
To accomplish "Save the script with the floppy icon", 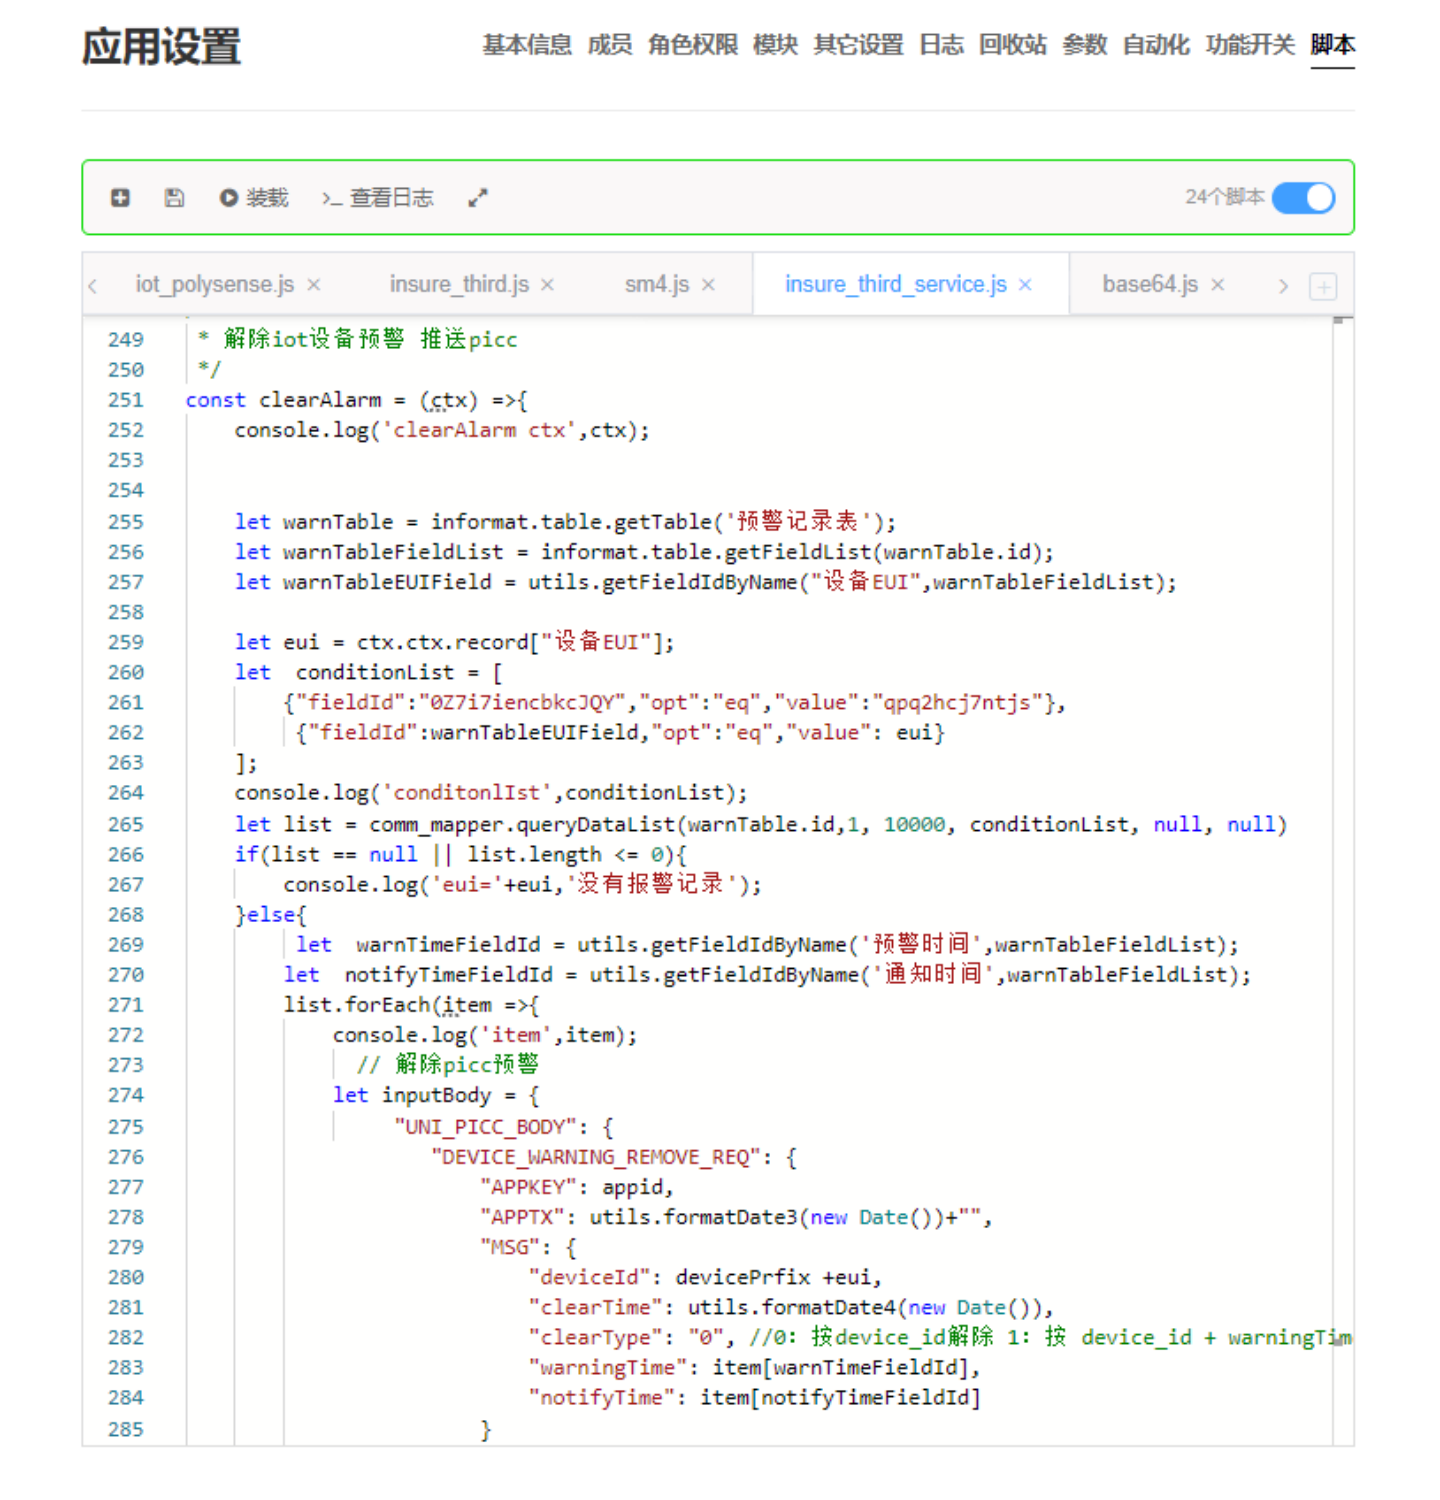I will (x=174, y=198).
